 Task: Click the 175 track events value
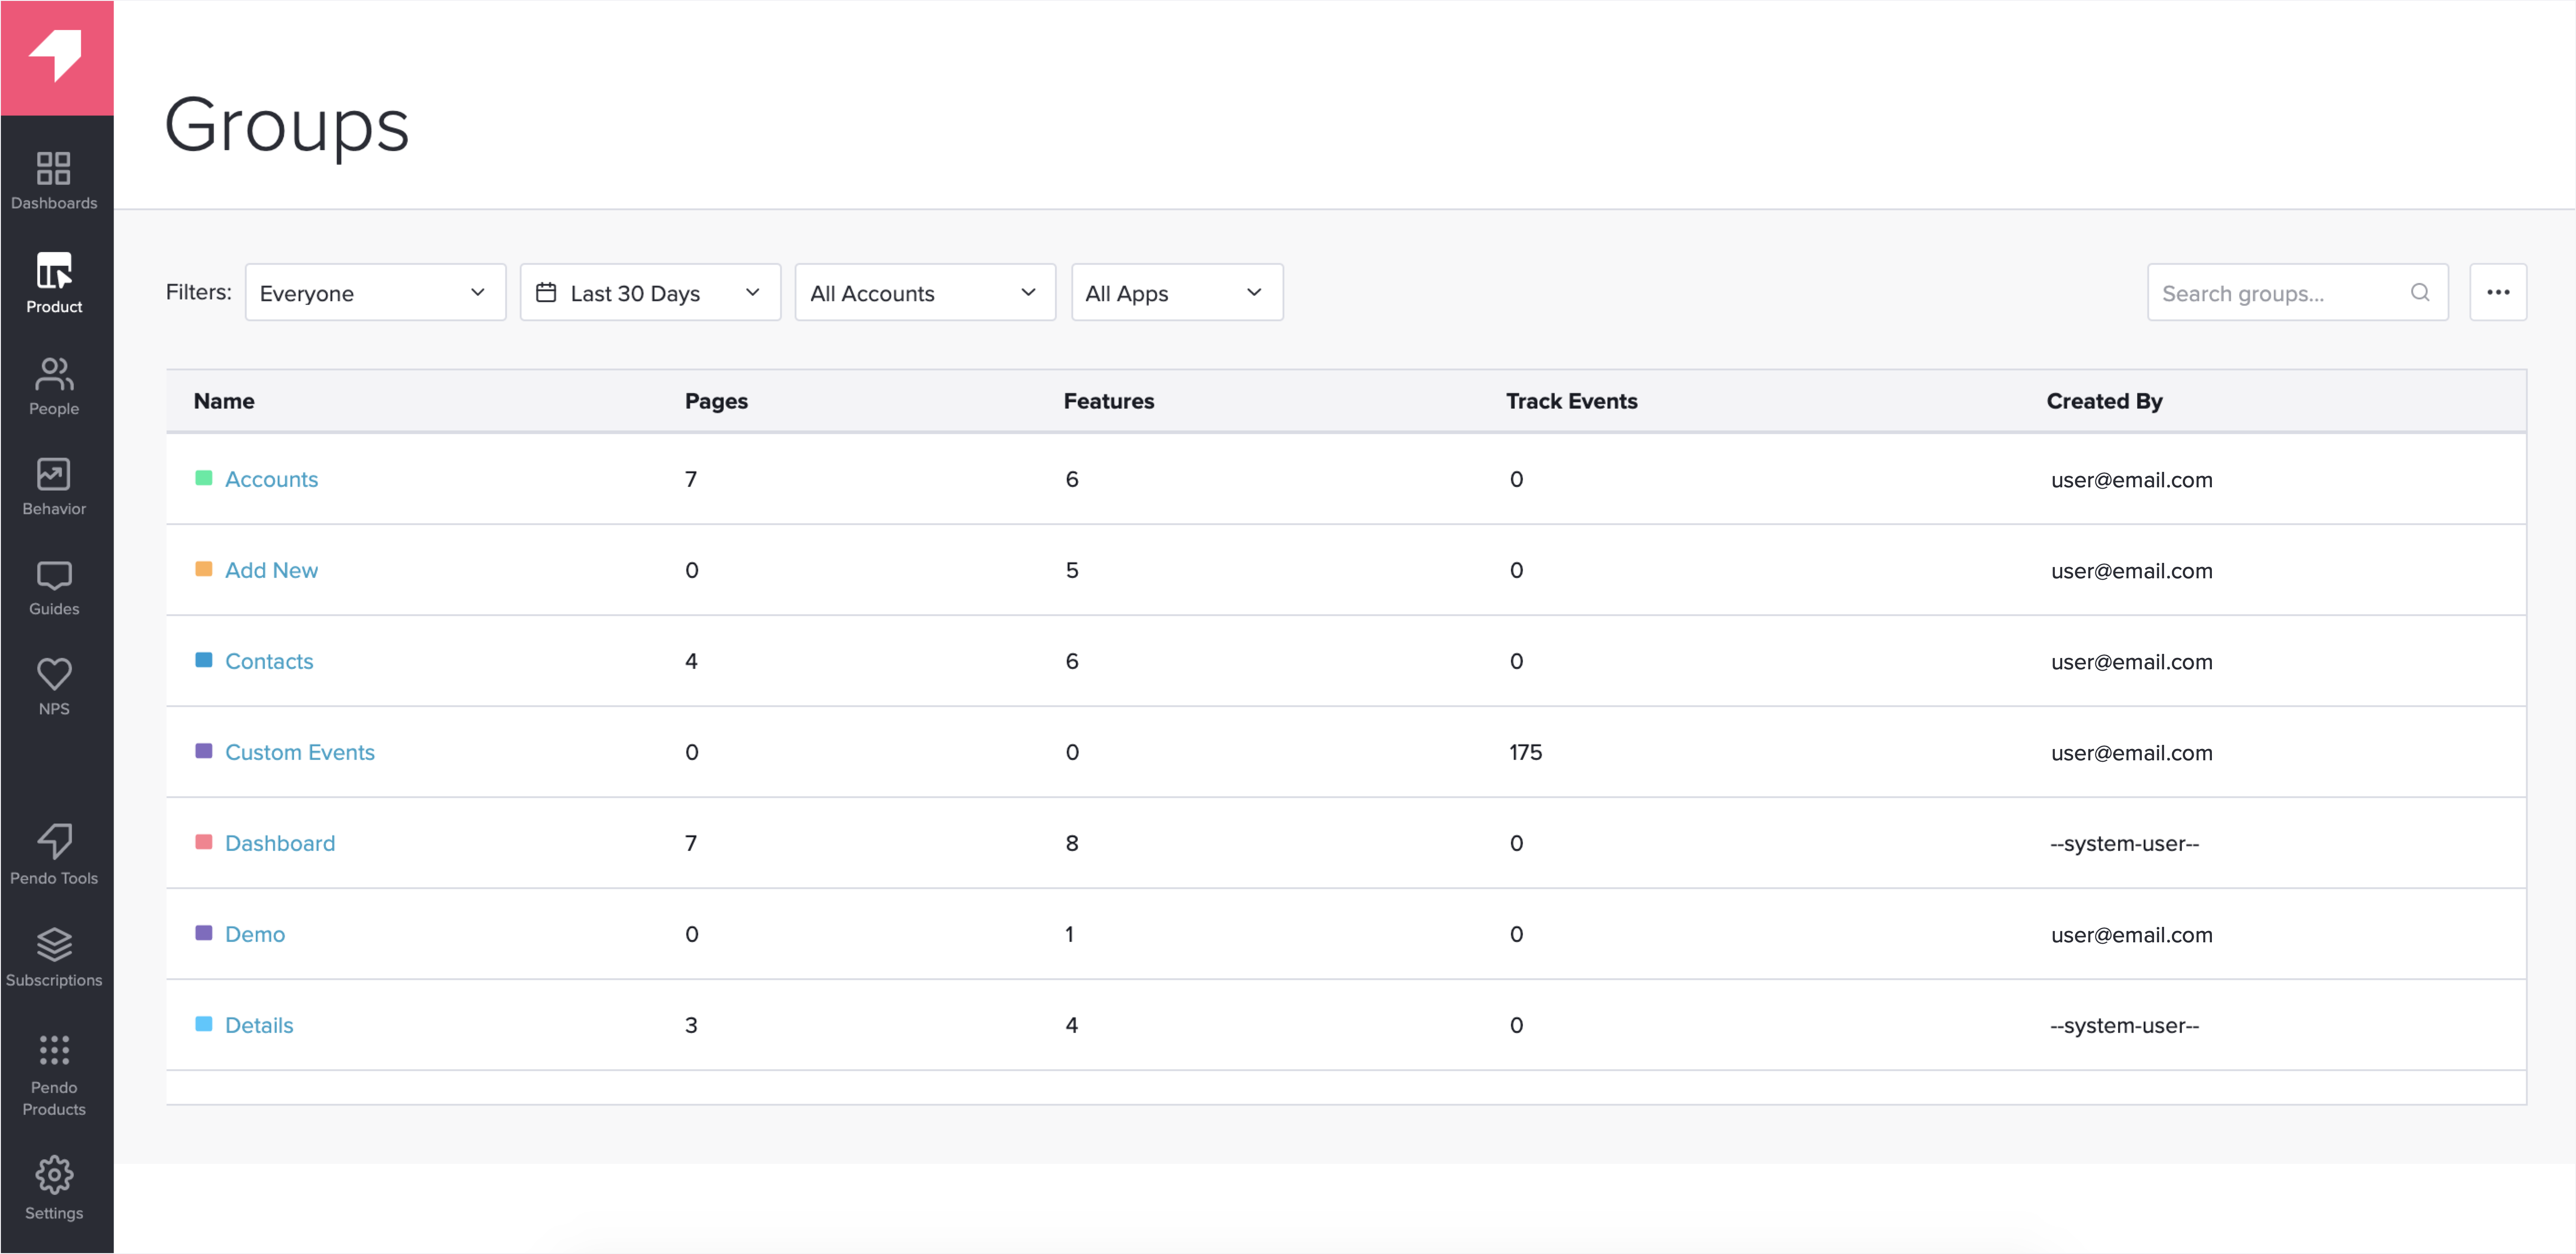pyautogui.click(x=1525, y=752)
